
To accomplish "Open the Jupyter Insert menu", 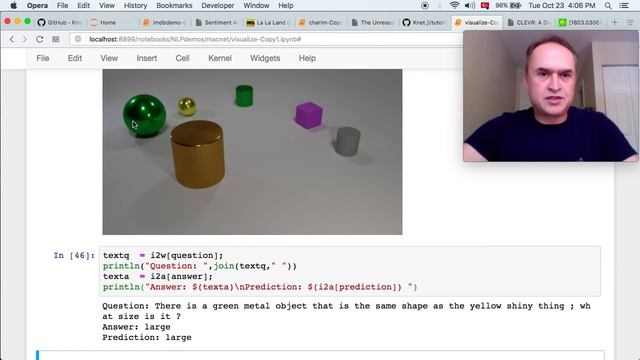I will pyautogui.click(x=147, y=58).
